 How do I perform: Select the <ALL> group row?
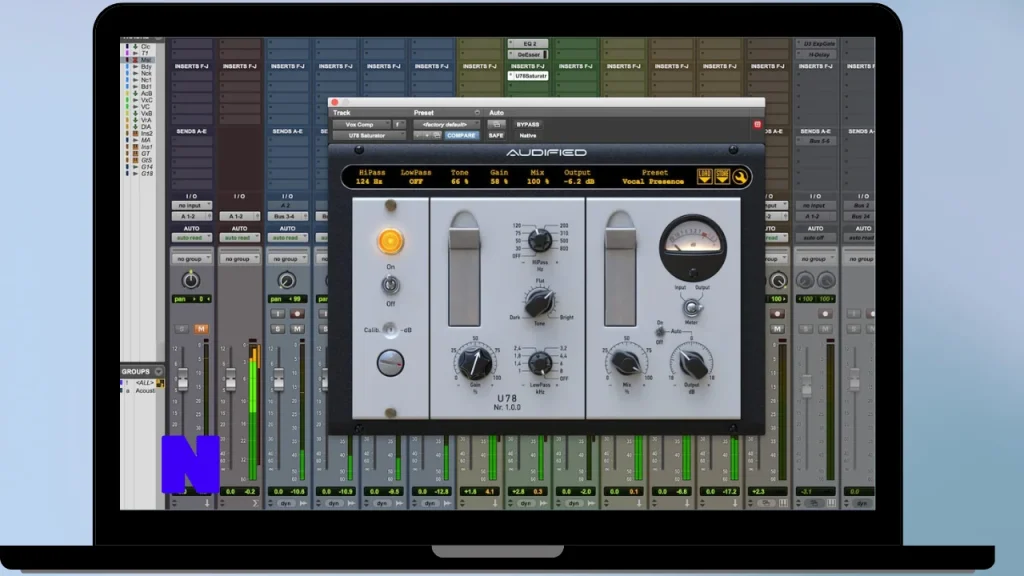pyautogui.click(x=144, y=383)
